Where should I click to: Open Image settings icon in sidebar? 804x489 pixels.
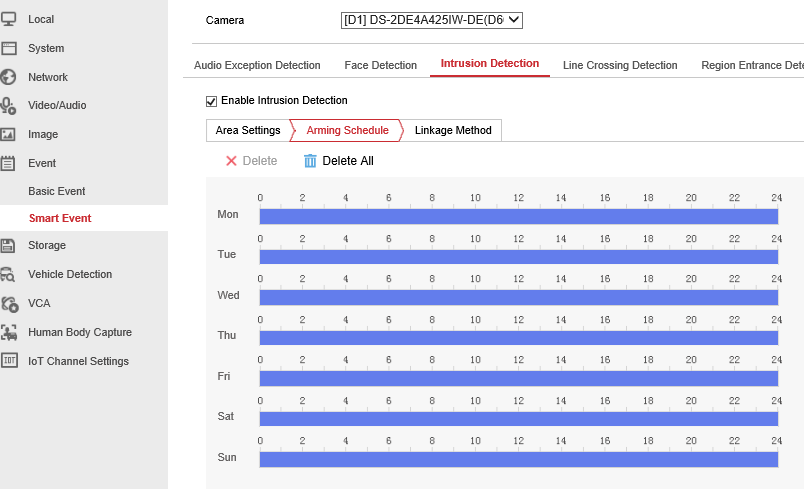tap(9, 134)
